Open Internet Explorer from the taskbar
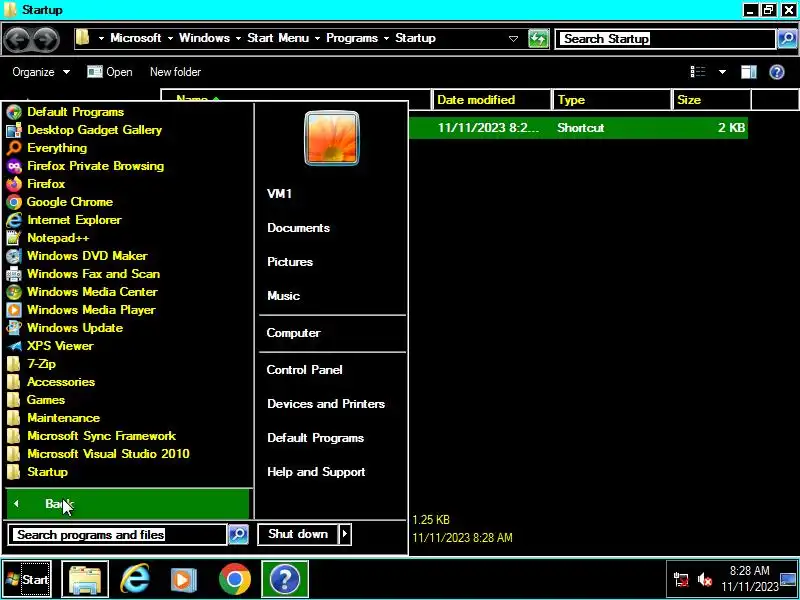 (135, 579)
